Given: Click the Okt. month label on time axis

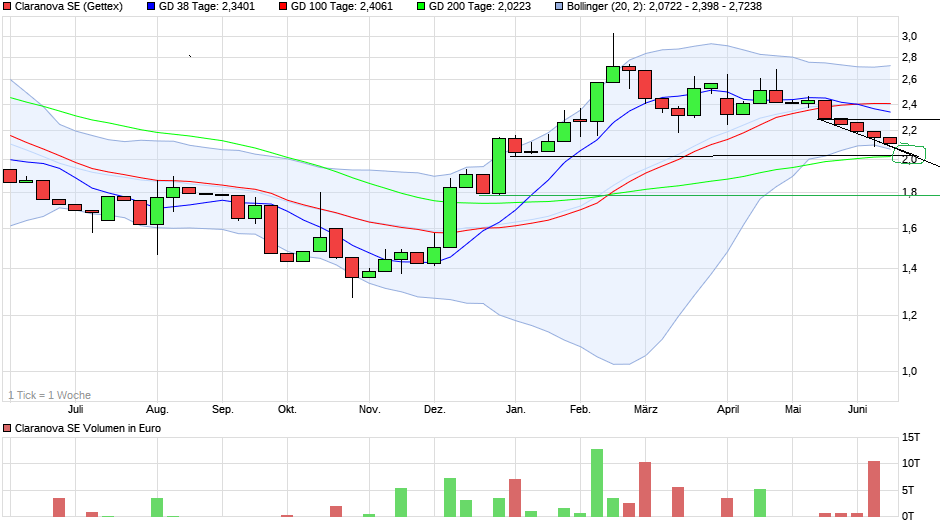Looking at the screenshot, I should click(287, 410).
